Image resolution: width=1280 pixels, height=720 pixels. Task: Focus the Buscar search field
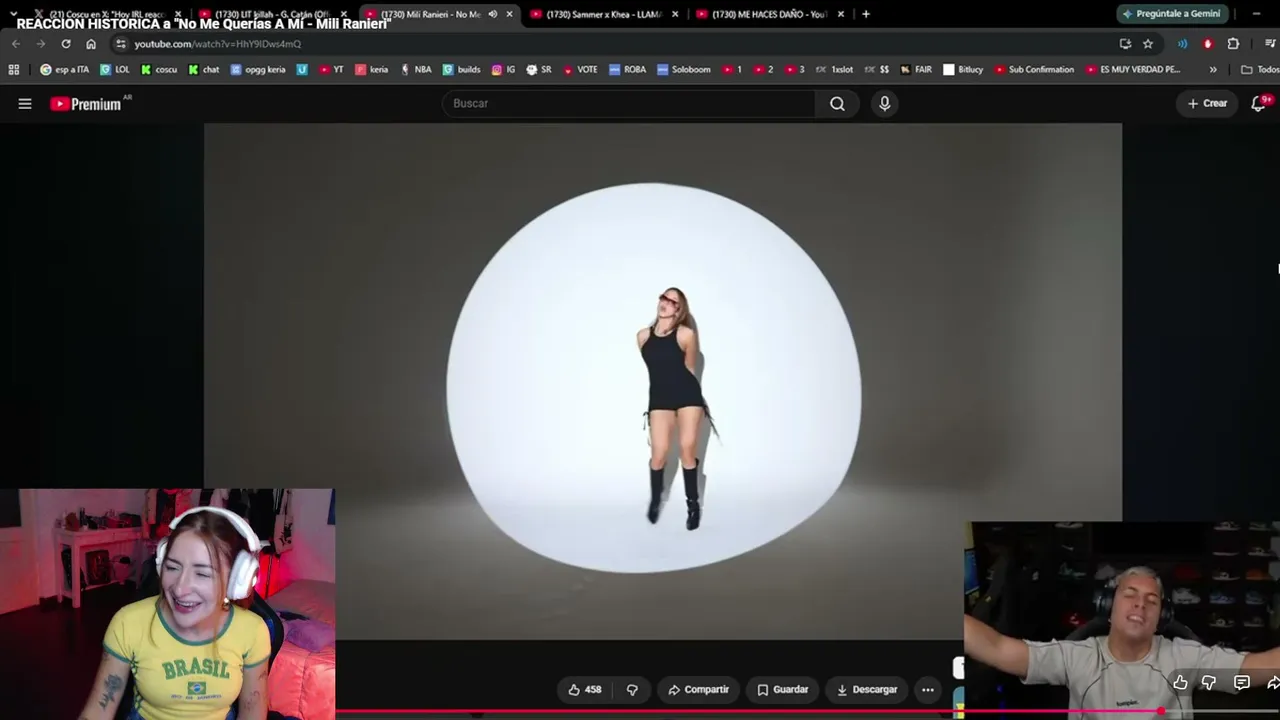[x=629, y=103]
